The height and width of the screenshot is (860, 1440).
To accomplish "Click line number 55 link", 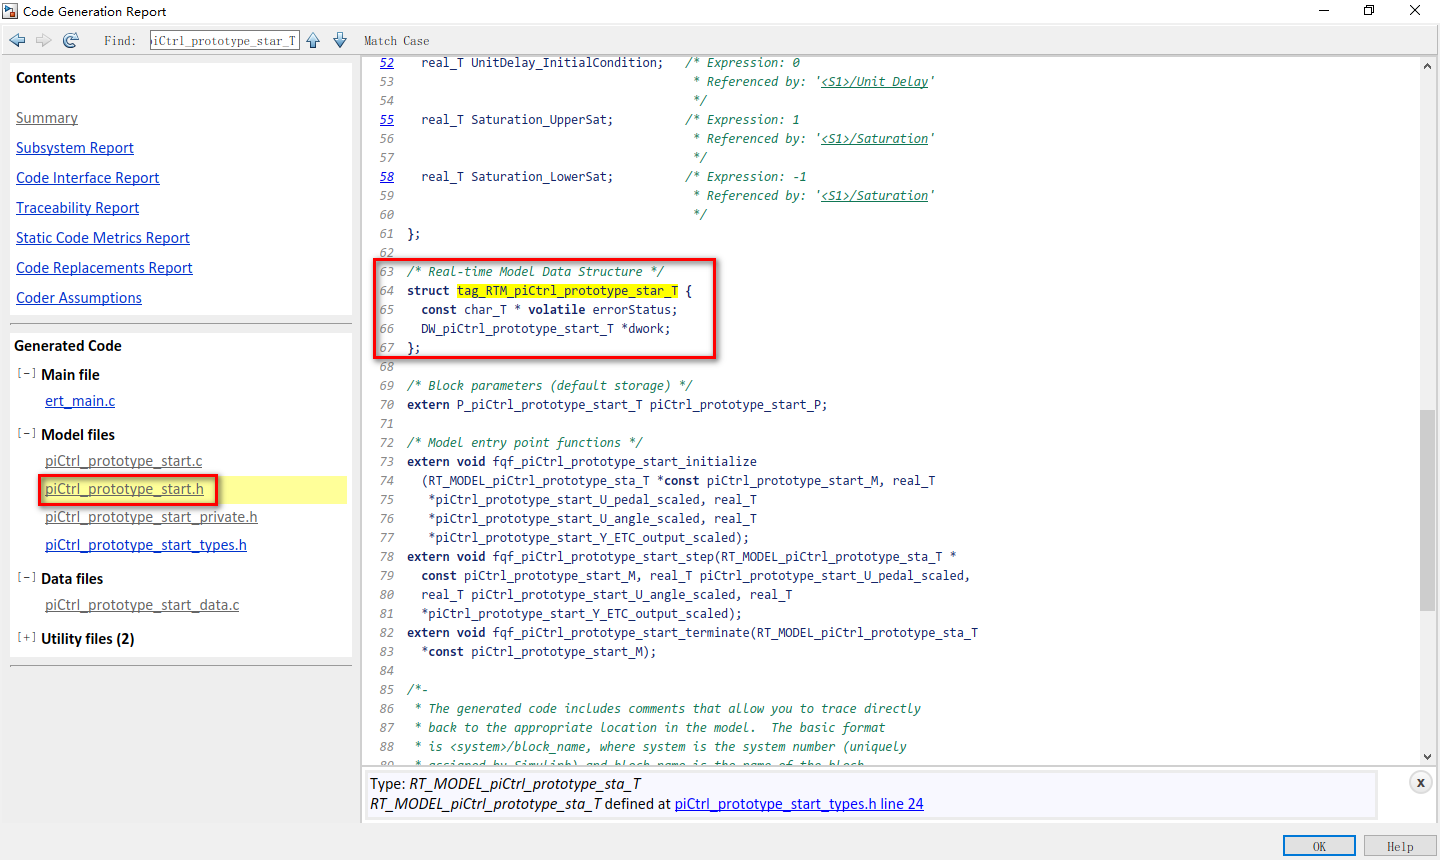I will click(x=387, y=120).
